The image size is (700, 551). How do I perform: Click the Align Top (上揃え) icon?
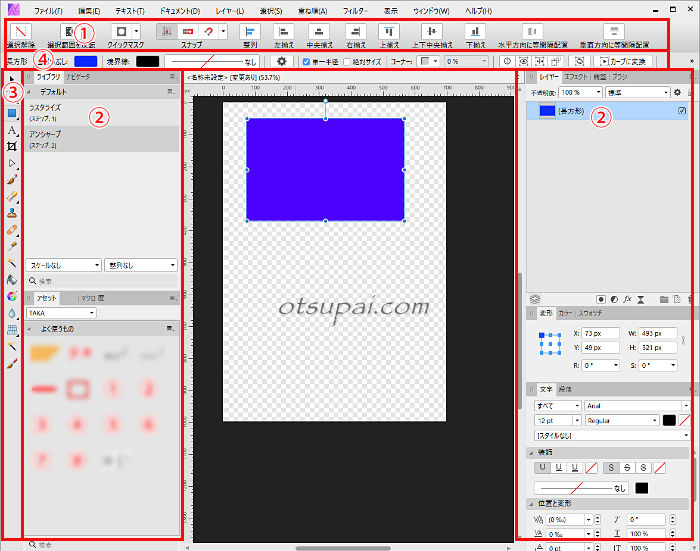[x=390, y=32]
